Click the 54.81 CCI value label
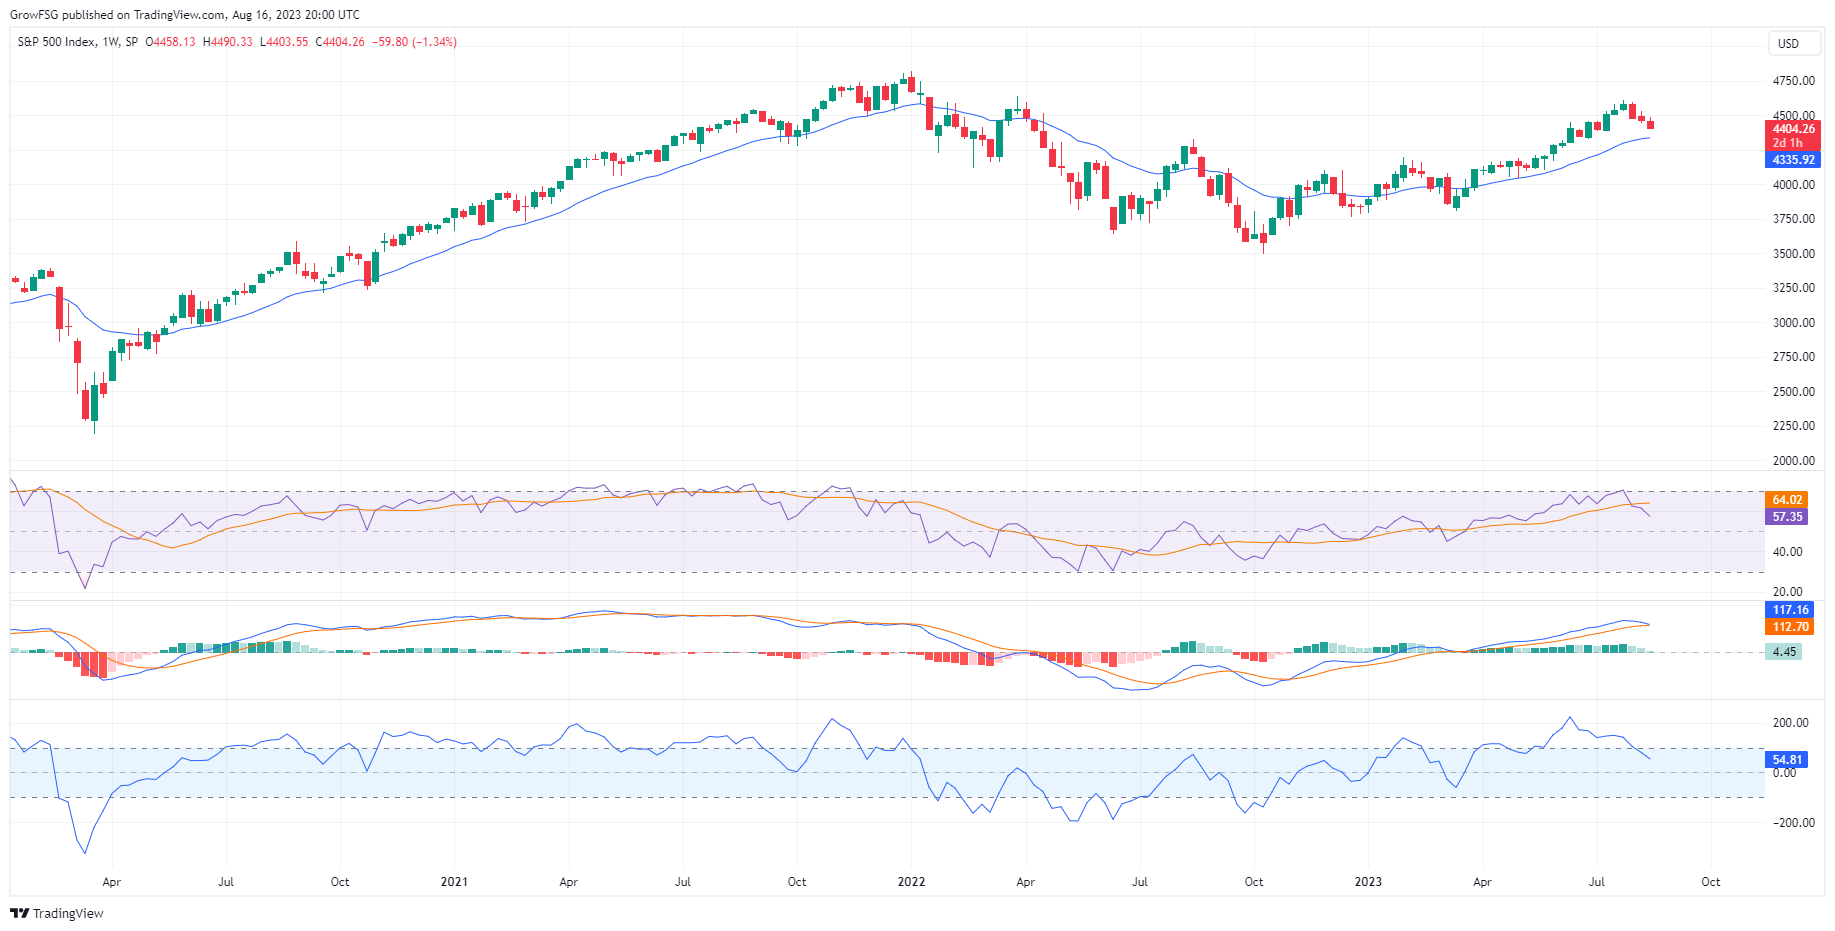Viewport: 1835px width, 931px height. [x=1787, y=760]
